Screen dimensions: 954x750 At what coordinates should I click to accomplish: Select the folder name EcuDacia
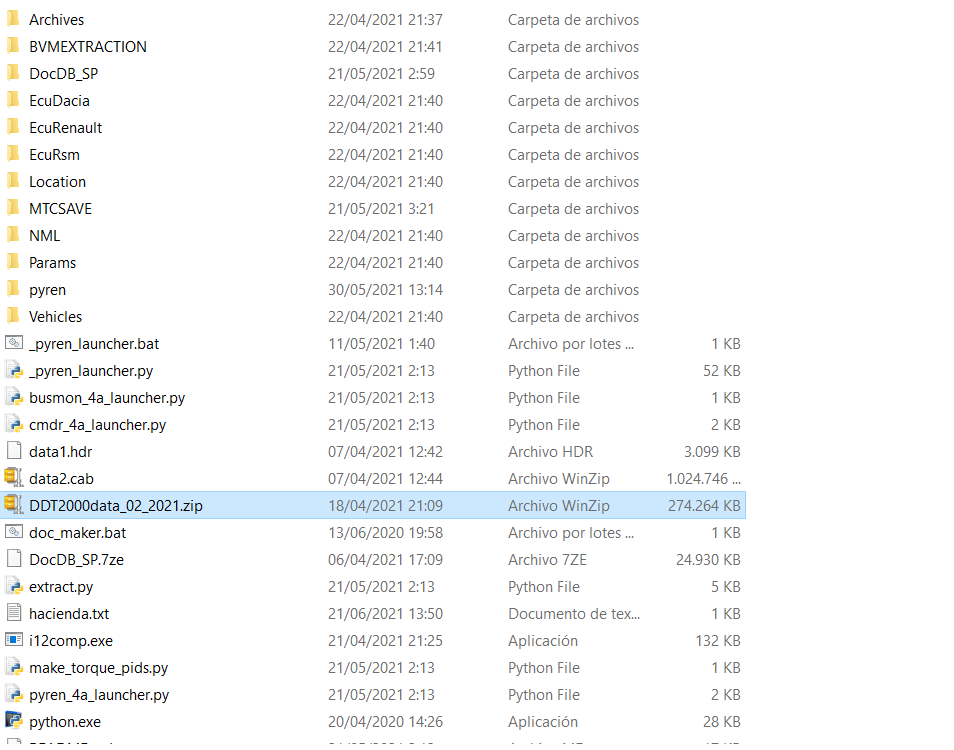pyautogui.click(x=59, y=101)
